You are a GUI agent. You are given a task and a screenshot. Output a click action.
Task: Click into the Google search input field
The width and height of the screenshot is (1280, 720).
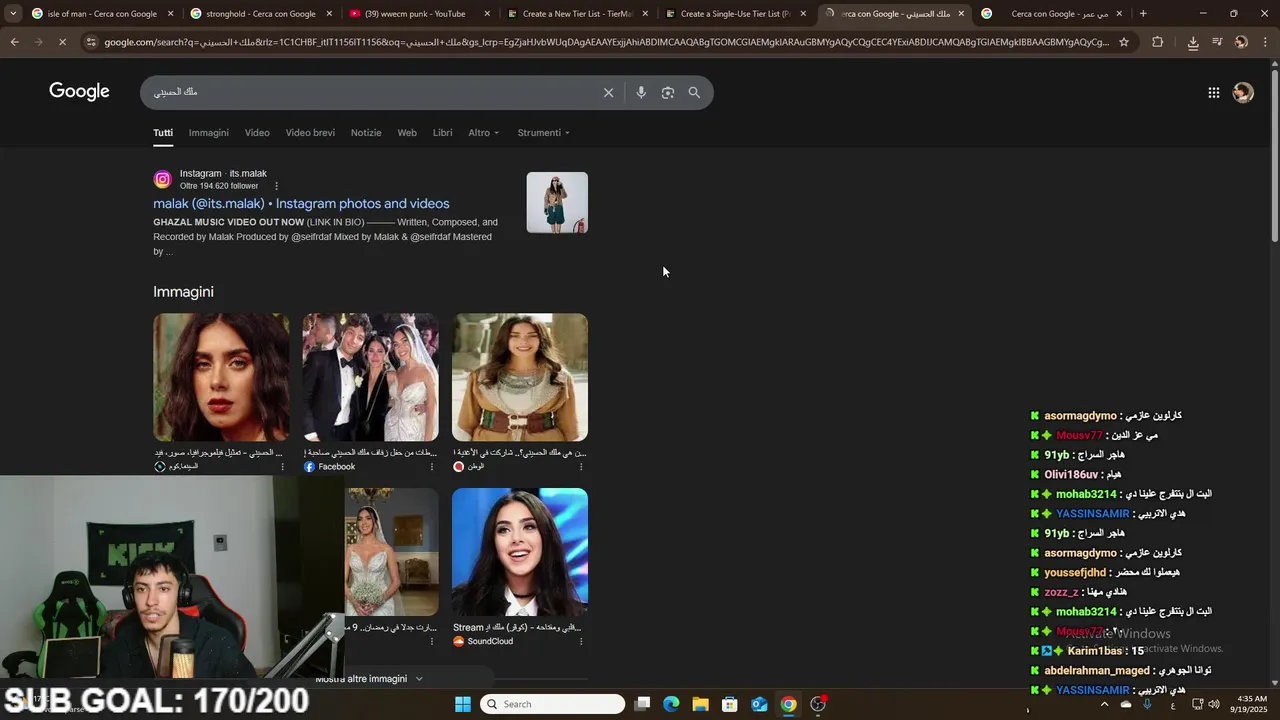click(x=370, y=92)
